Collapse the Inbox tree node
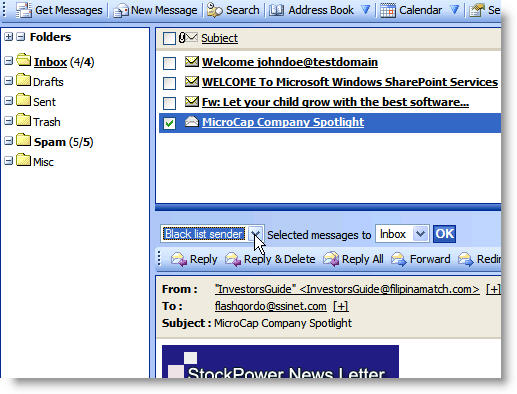 (x=9, y=61)
